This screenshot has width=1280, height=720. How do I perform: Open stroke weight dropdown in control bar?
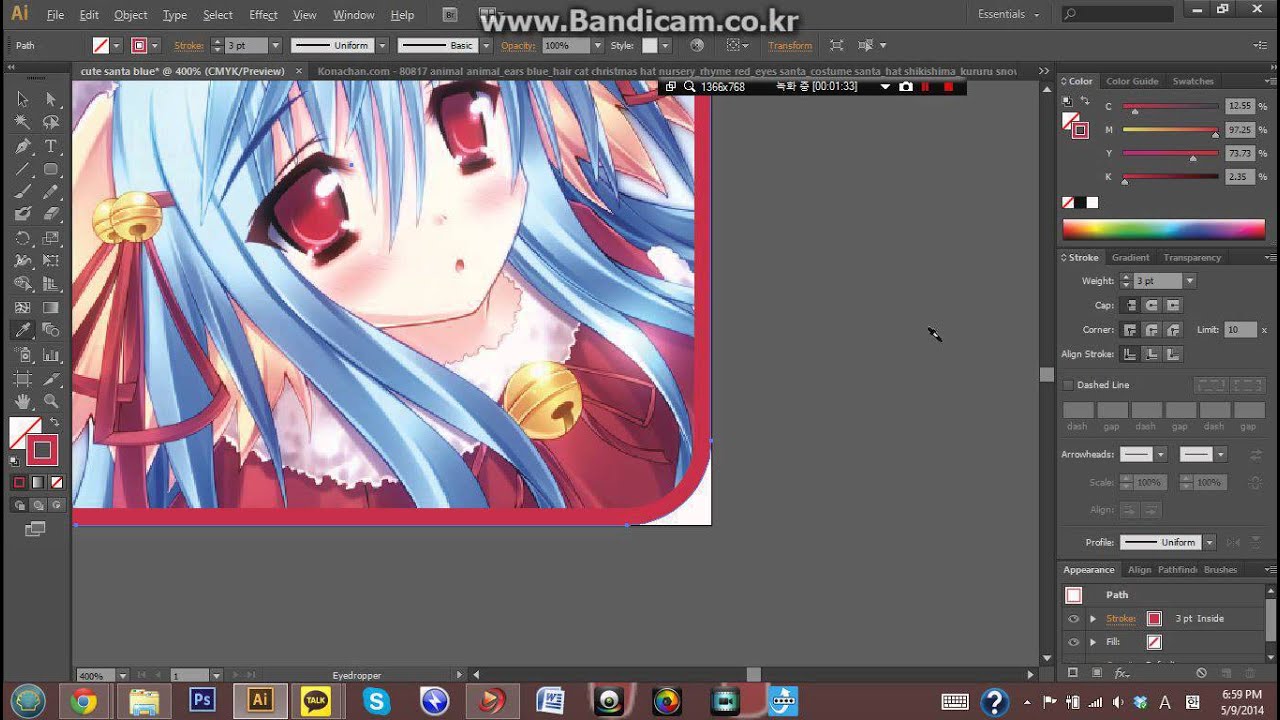coord(275,45)
